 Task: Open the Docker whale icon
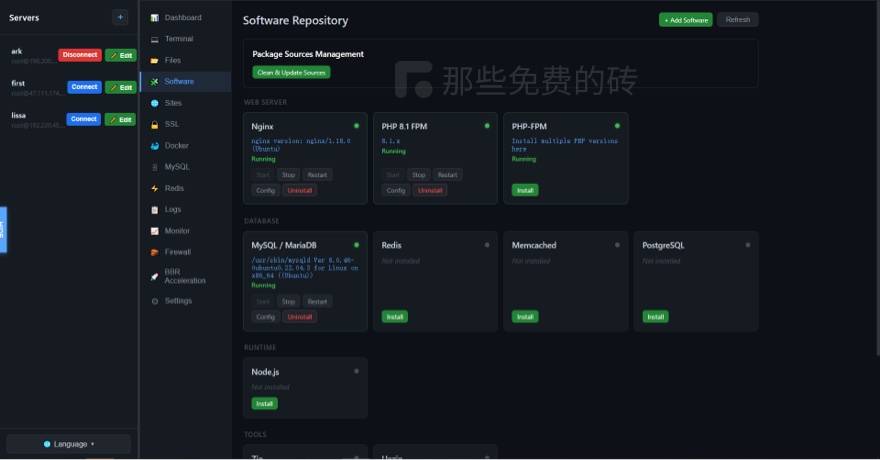[155, 146]
